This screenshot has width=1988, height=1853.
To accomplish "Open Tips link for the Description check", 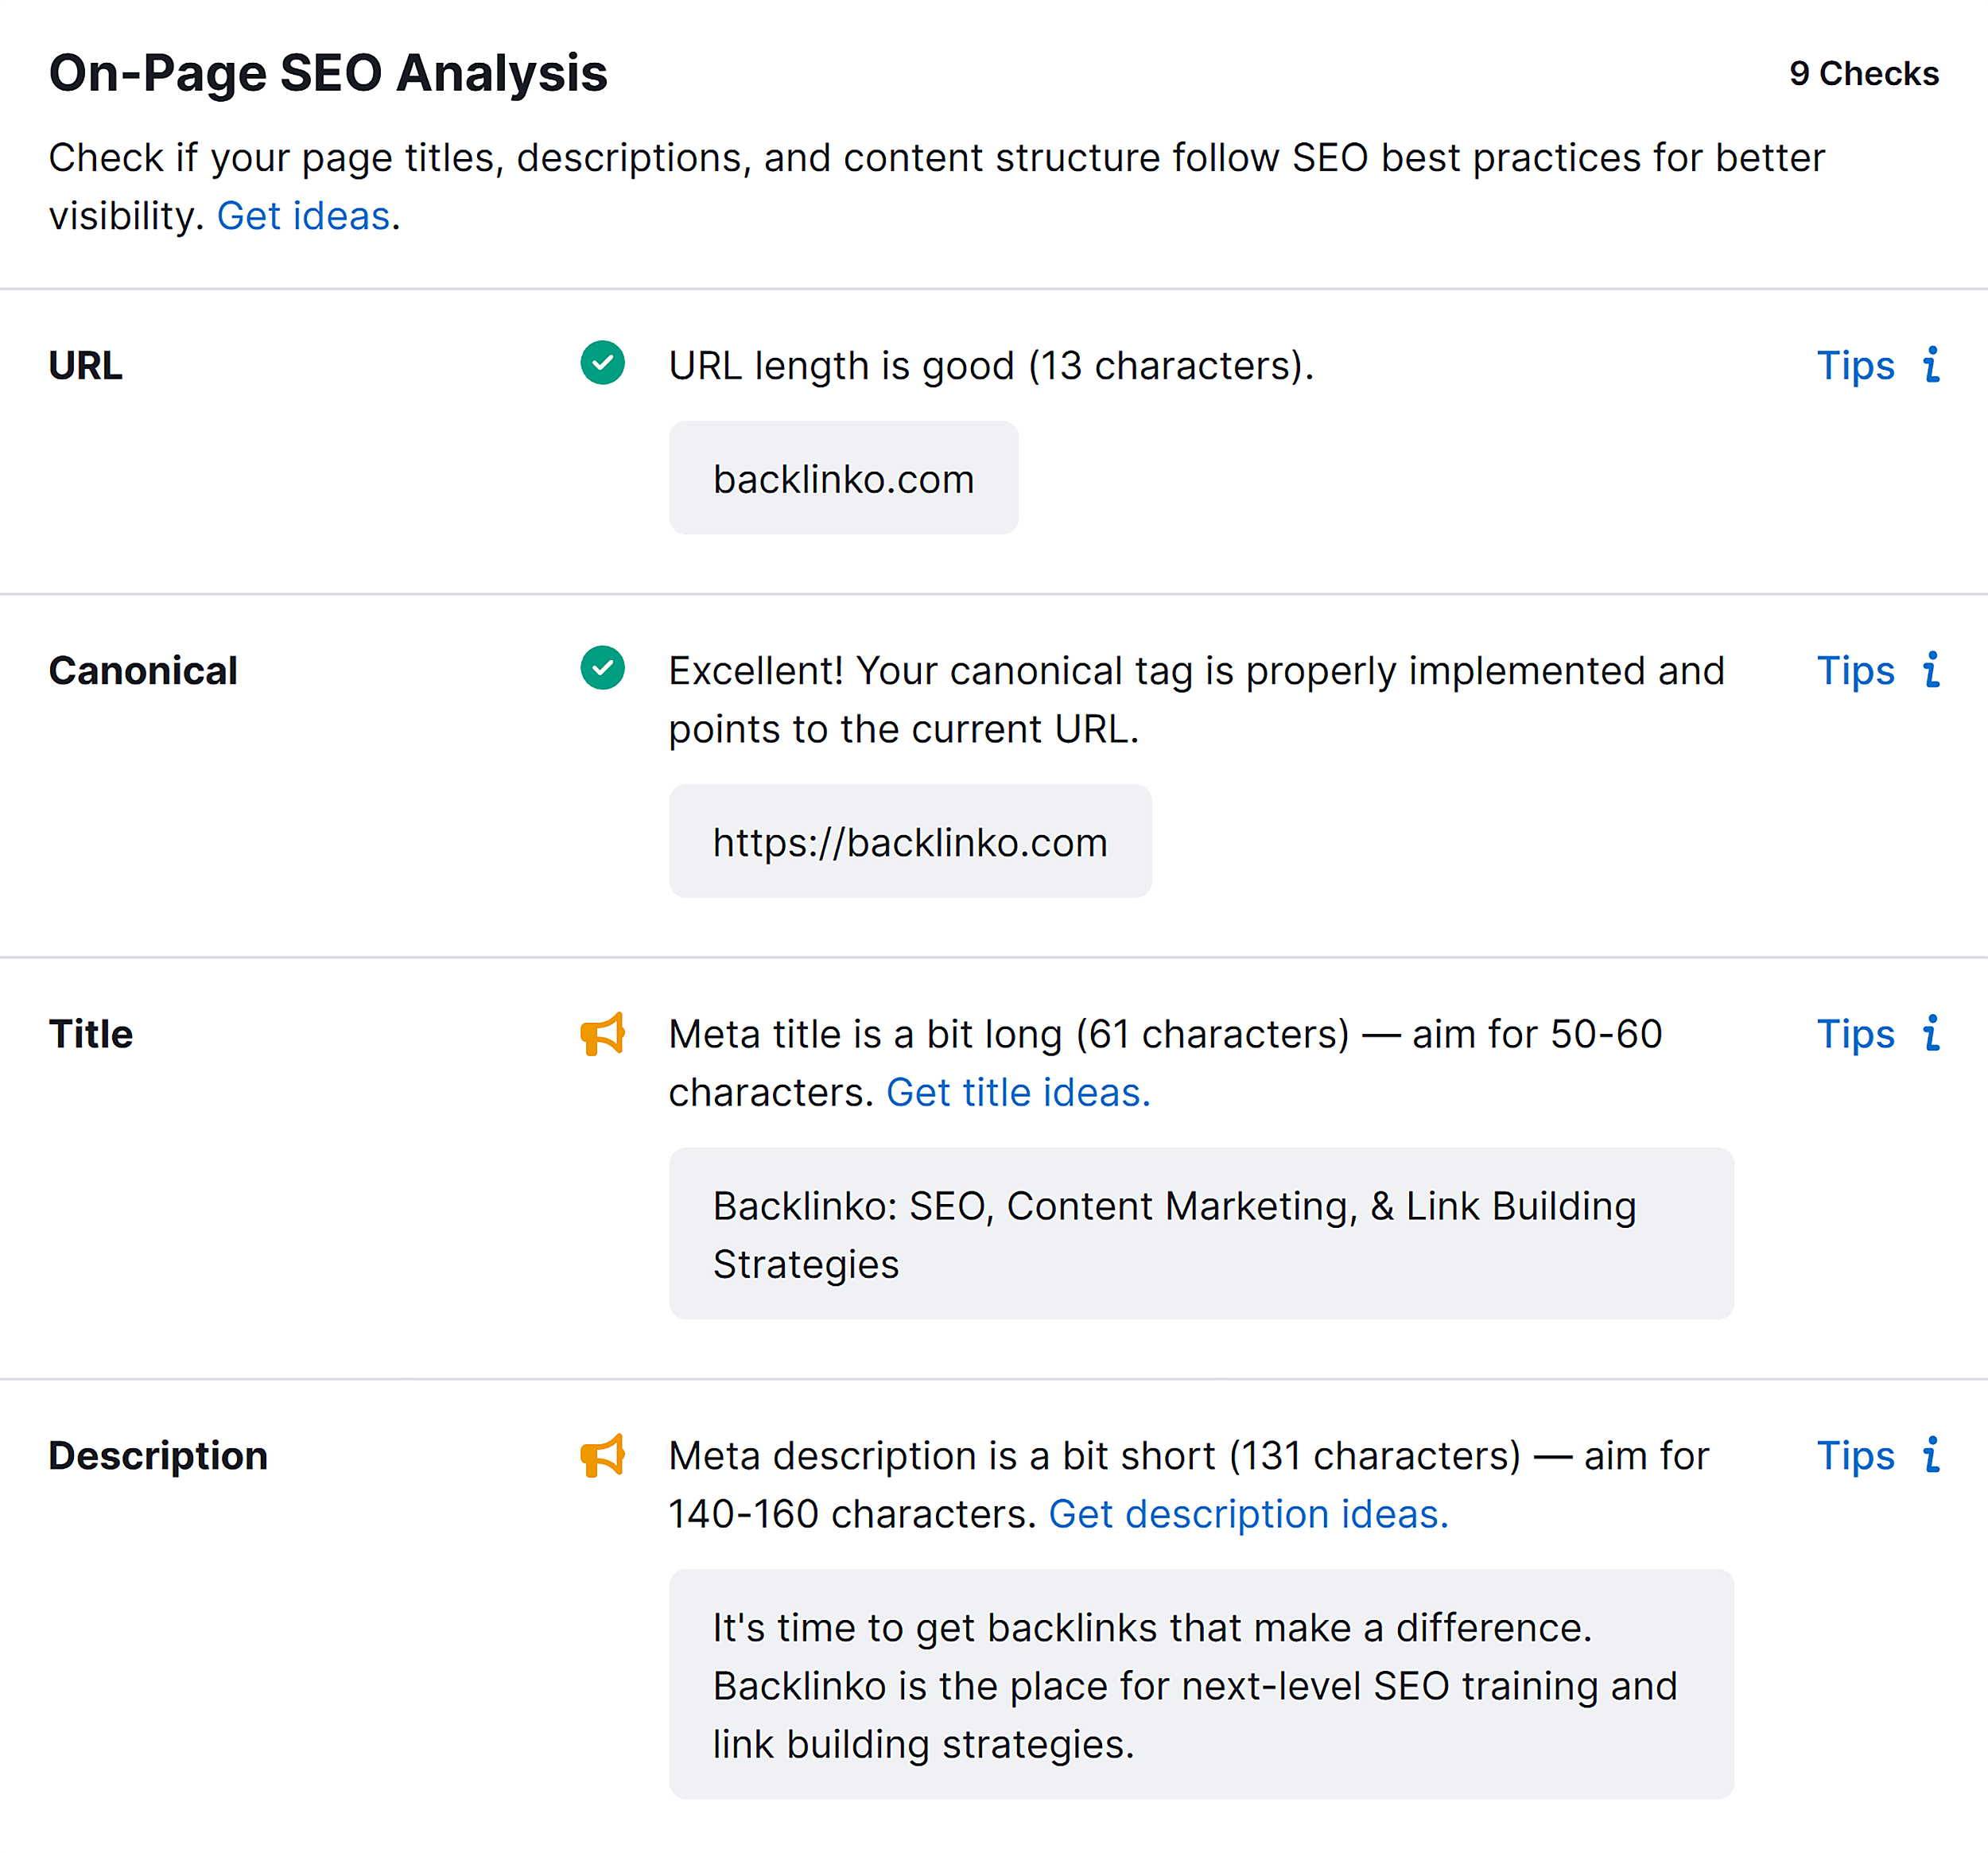I will click(x=1855, y=1457).
